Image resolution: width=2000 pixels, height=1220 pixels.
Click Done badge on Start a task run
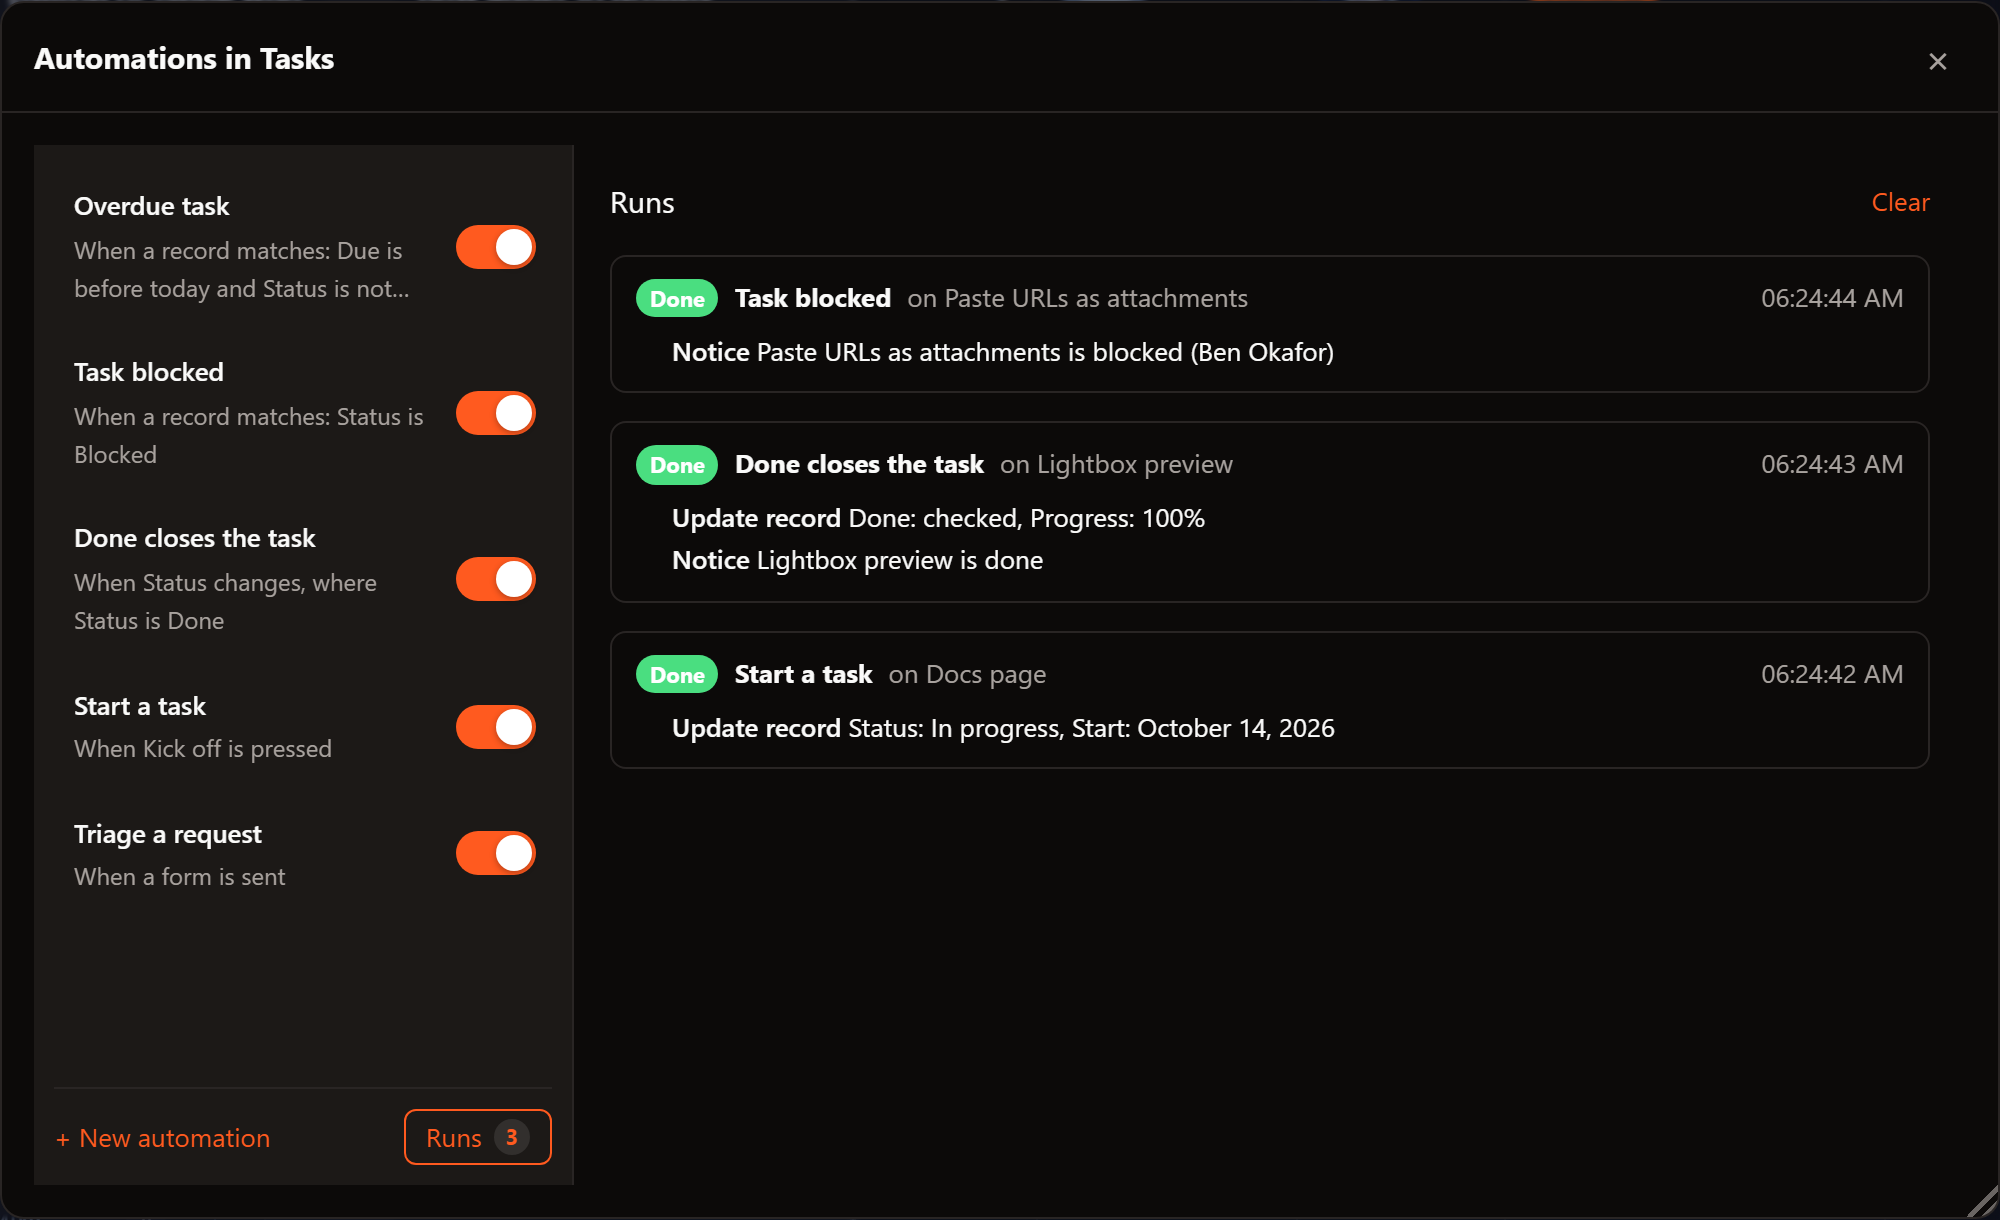click(x=677, y=674)
